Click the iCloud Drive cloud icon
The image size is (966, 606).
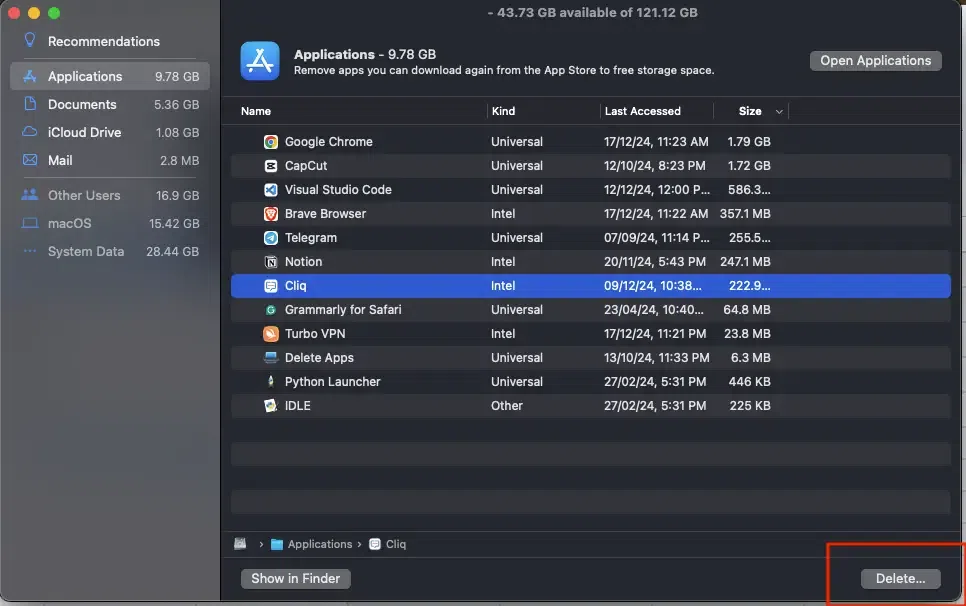pos(30,132)
